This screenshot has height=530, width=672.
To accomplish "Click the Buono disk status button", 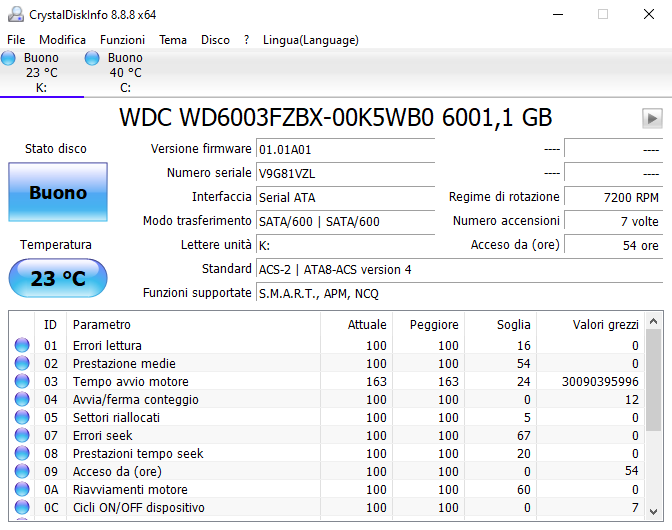I will (58, 192).
